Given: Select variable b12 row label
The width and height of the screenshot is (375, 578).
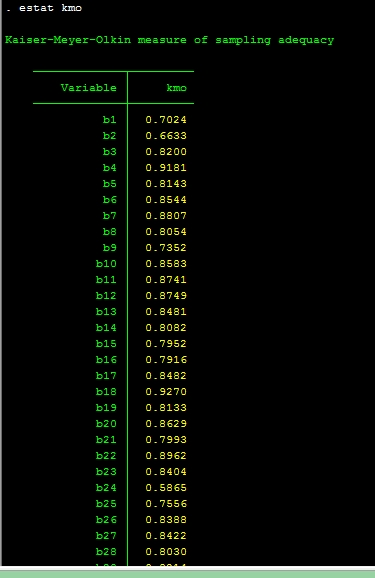Looking at the screenshot, I should (106, 296).
